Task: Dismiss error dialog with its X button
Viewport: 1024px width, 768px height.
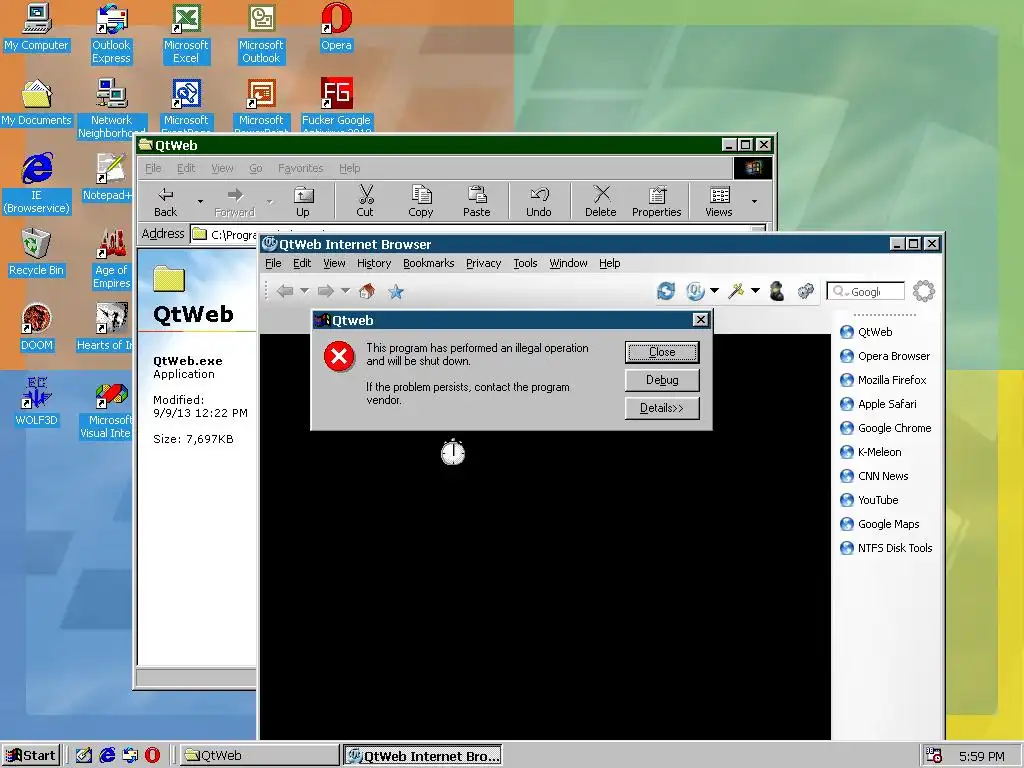Action: coord(700,319)
